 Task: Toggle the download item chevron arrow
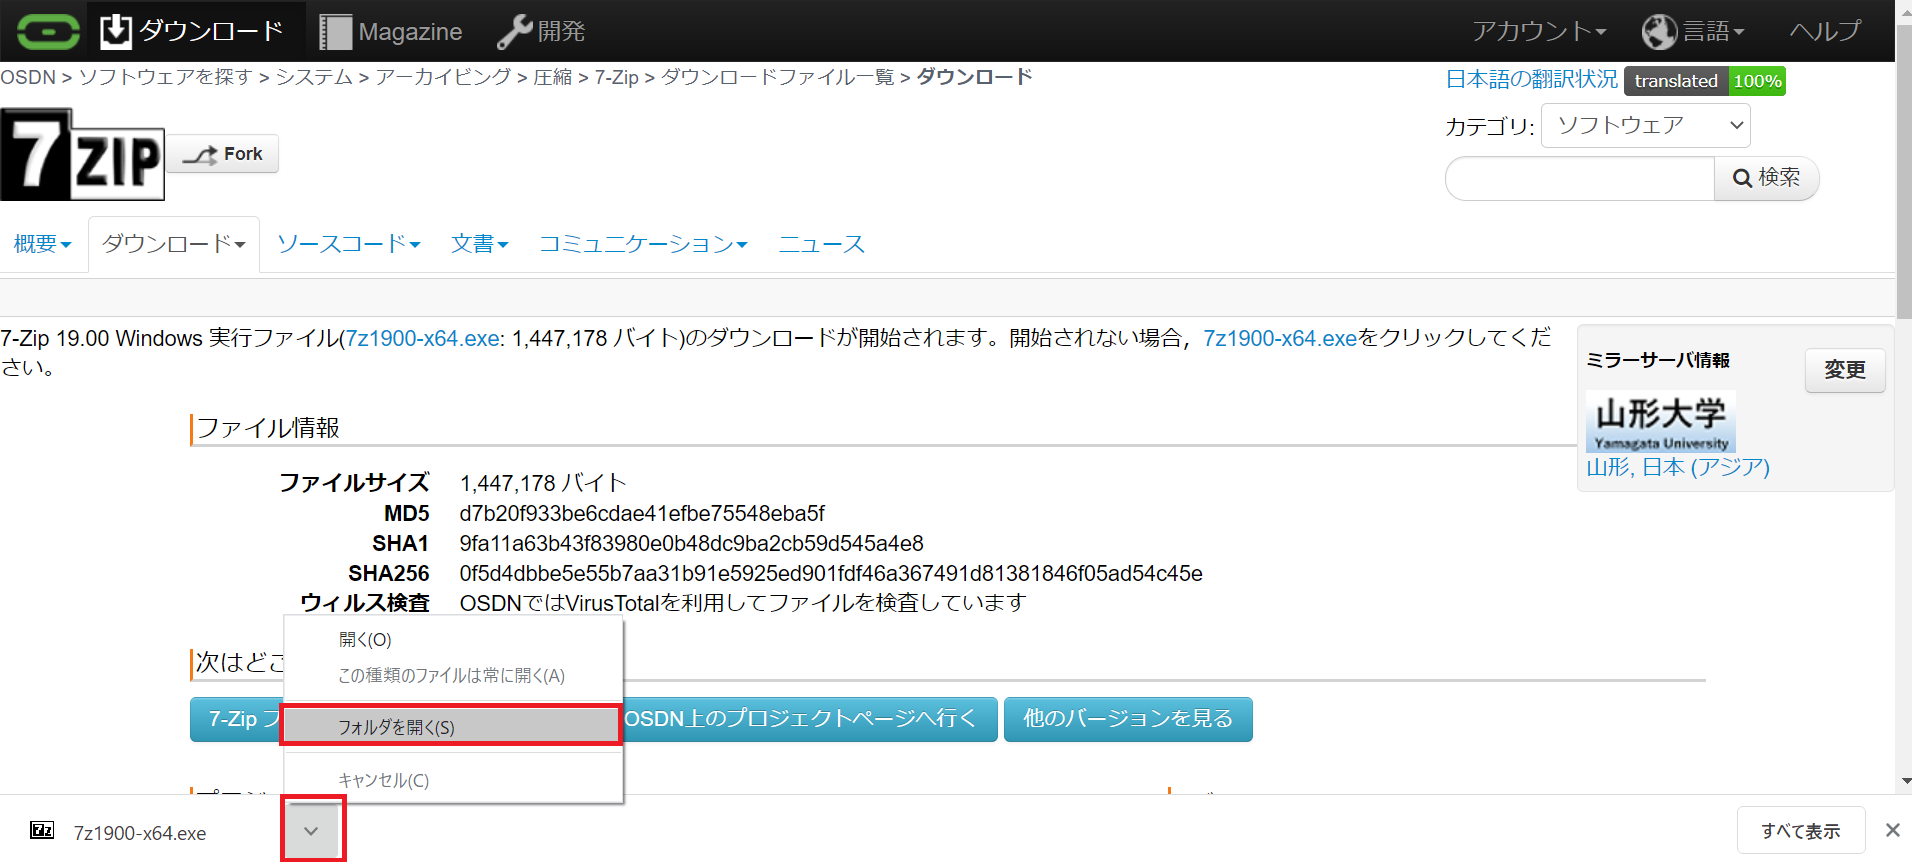pyautogui.click(x=312, y=830)
